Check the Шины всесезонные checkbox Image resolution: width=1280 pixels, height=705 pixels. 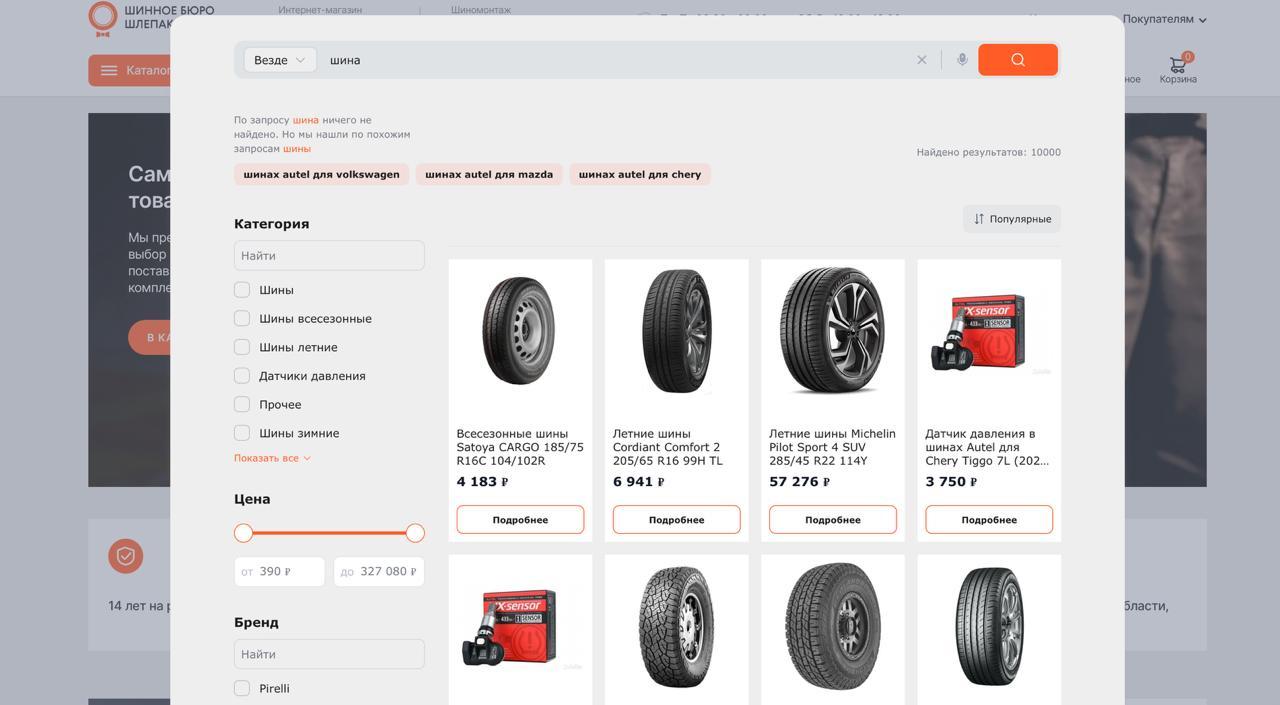pos(242,318)
